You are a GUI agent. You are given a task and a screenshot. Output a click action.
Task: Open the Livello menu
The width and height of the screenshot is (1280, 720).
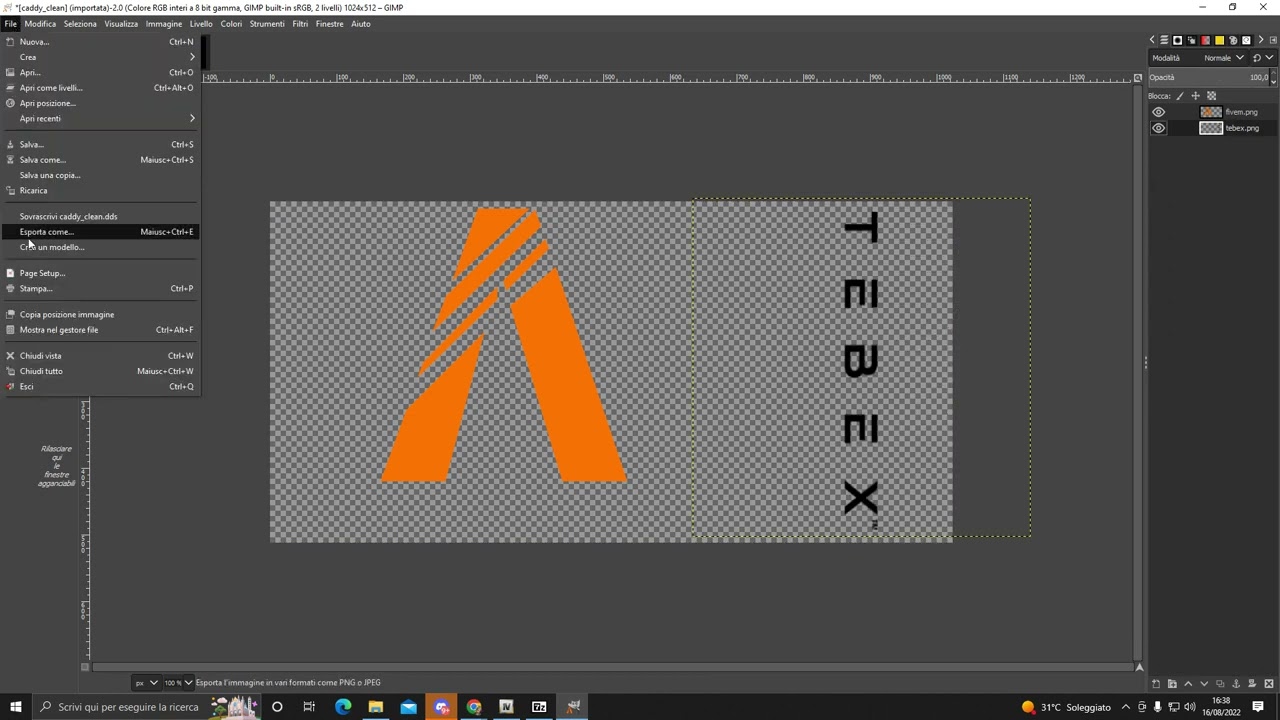coord(201,24)
